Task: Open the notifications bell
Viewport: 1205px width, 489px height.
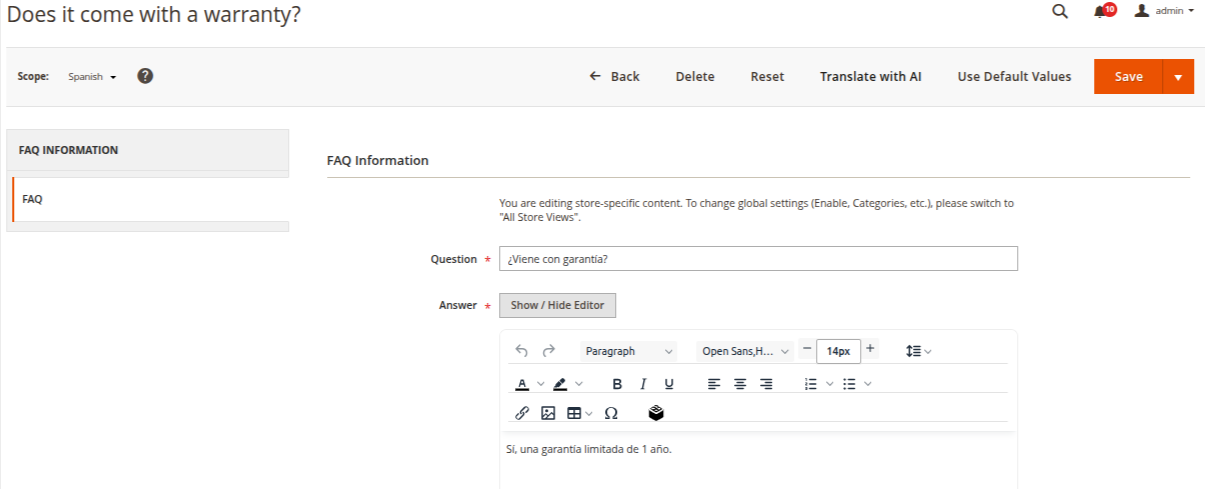Action: (x=1102, y=12)
